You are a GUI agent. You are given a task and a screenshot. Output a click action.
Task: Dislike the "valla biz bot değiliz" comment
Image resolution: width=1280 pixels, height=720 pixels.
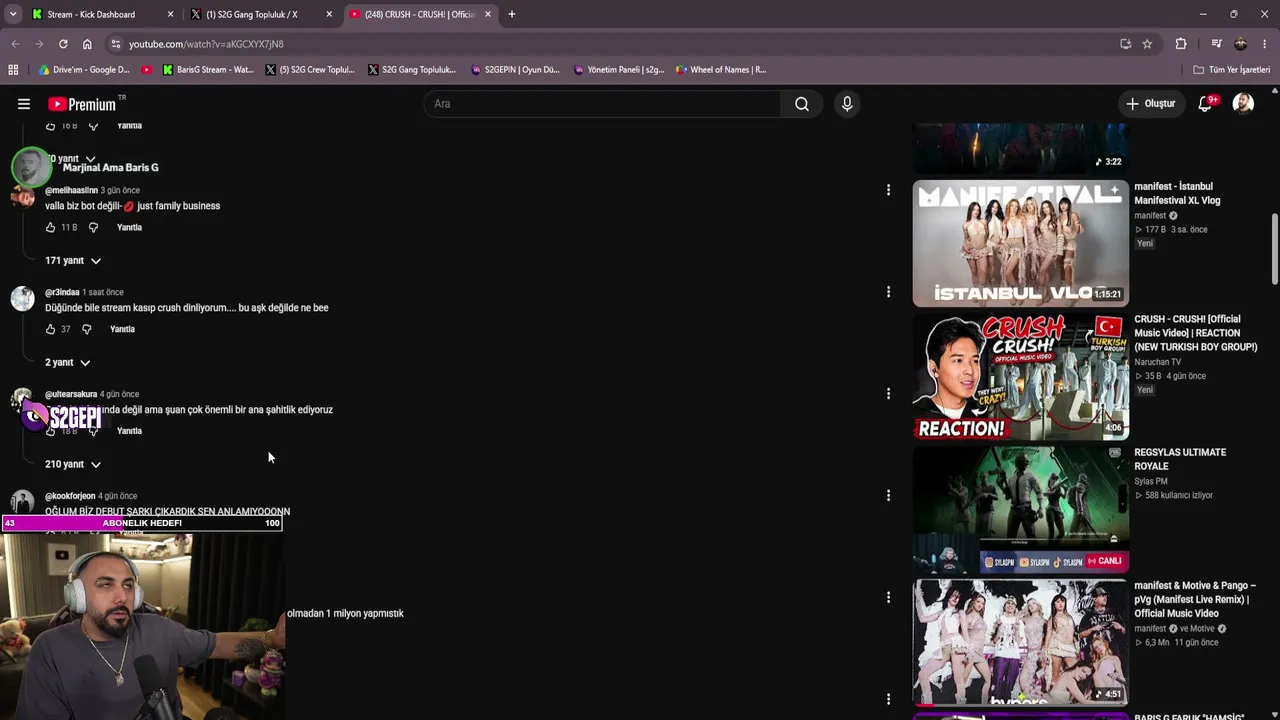coord(93,228)
